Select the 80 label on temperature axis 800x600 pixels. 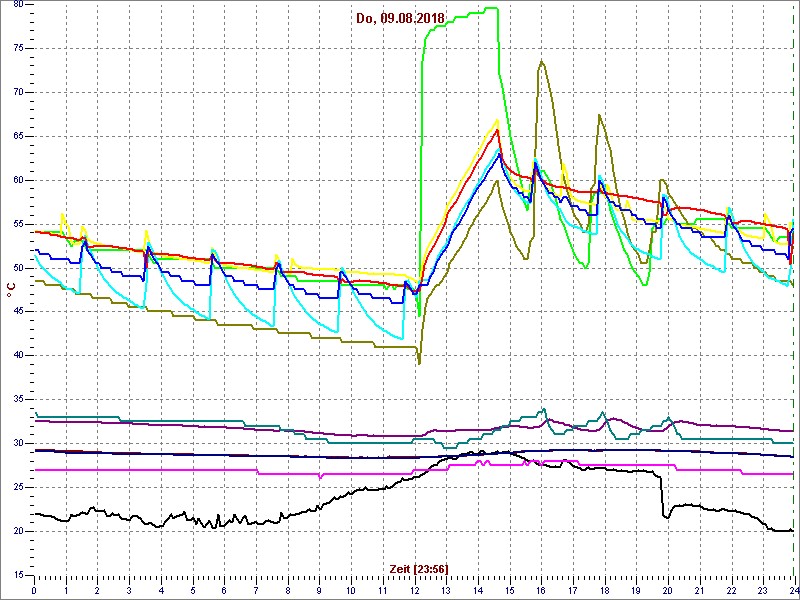18,5
